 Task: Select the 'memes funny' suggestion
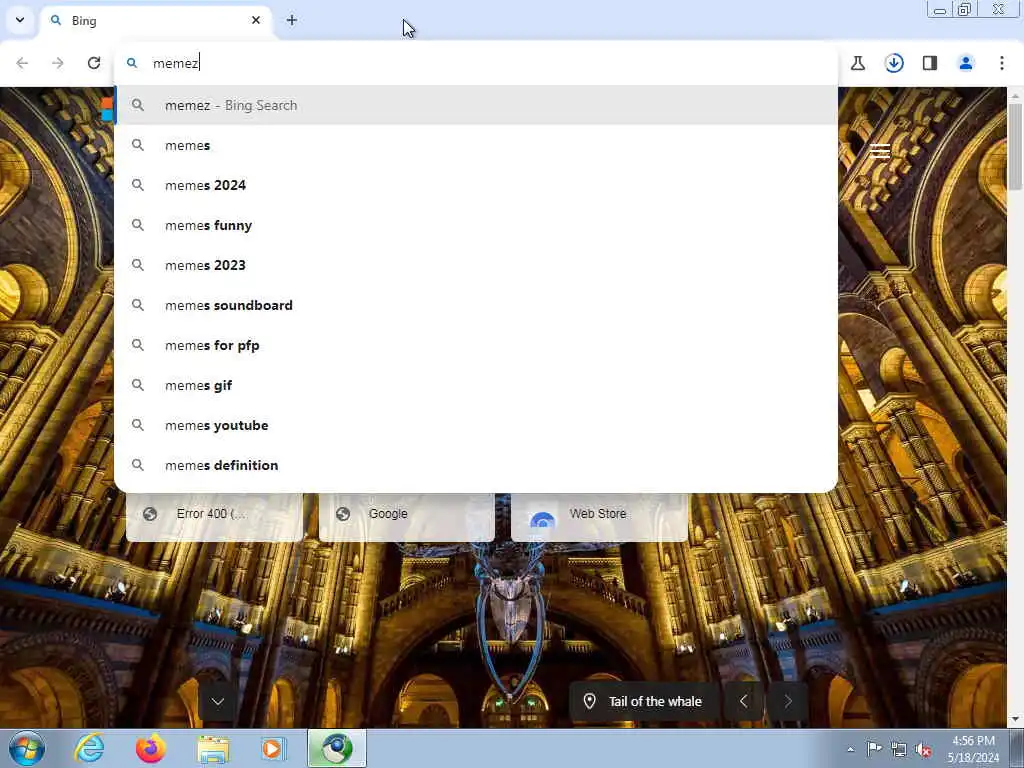coord(476,225)
